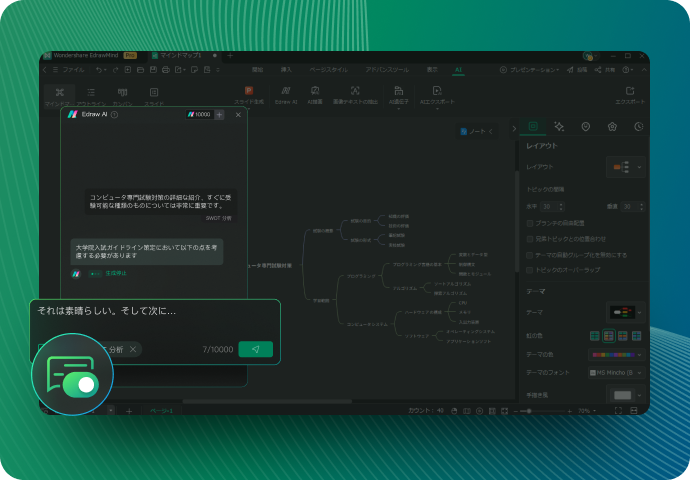Check the トピックのオーバーラップ option
690x480 pixels.
[x=530, y=270]
